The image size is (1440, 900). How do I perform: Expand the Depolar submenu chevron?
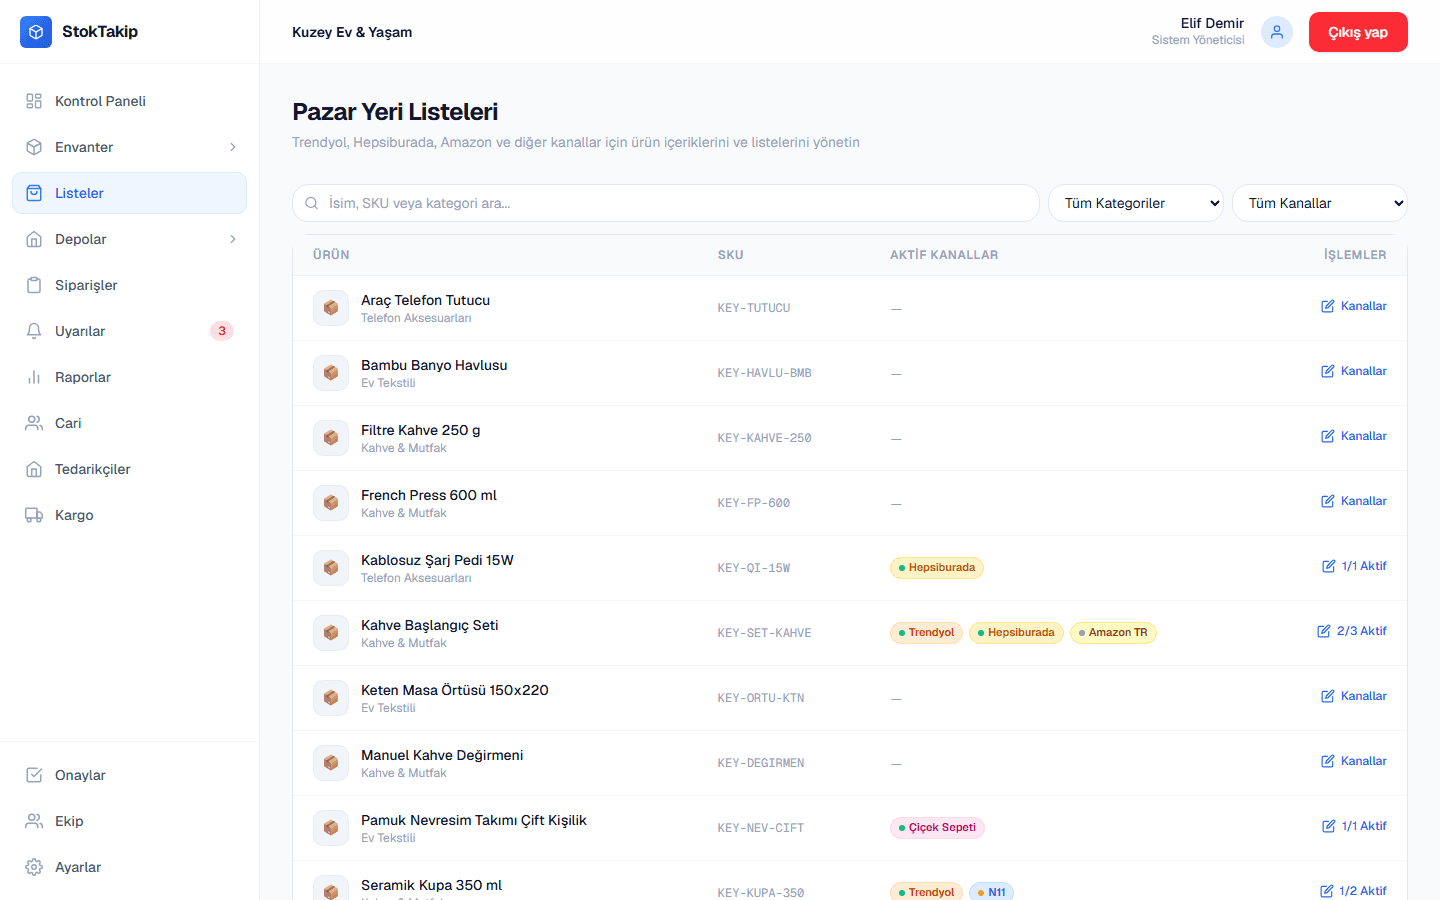pos(233,239)
